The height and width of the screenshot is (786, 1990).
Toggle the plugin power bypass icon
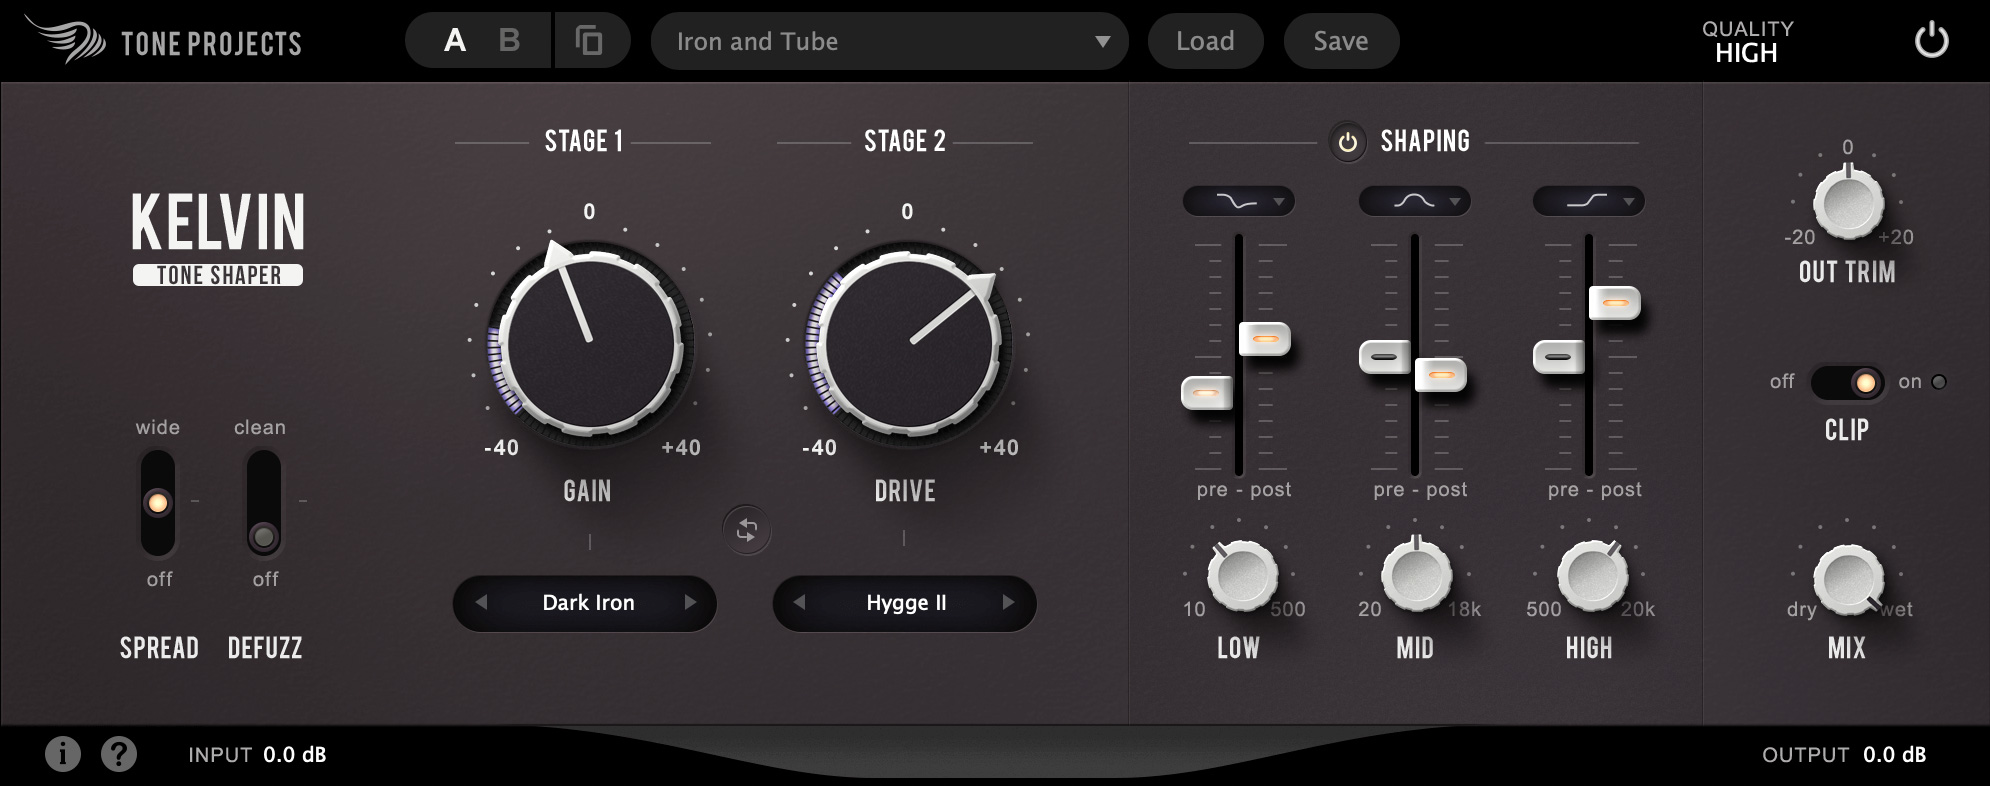[1931, 41]
